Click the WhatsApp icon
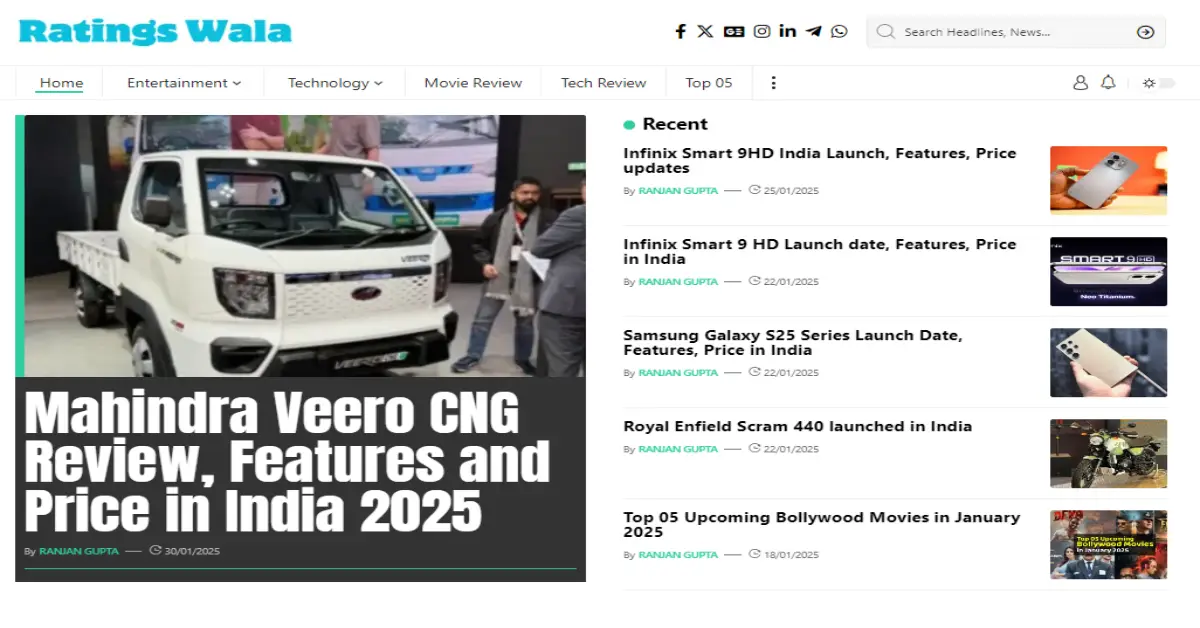 839,32
